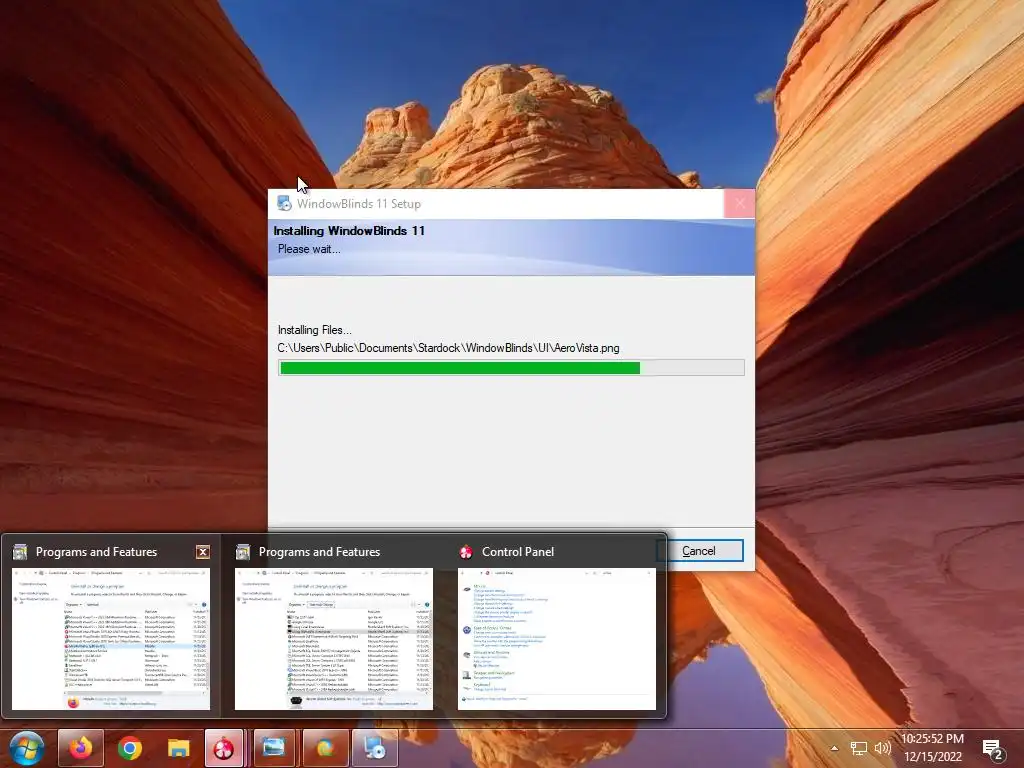1024x768 pixels.
Task: Switch to the picture viewer taskbar icon
Action: 274,748
